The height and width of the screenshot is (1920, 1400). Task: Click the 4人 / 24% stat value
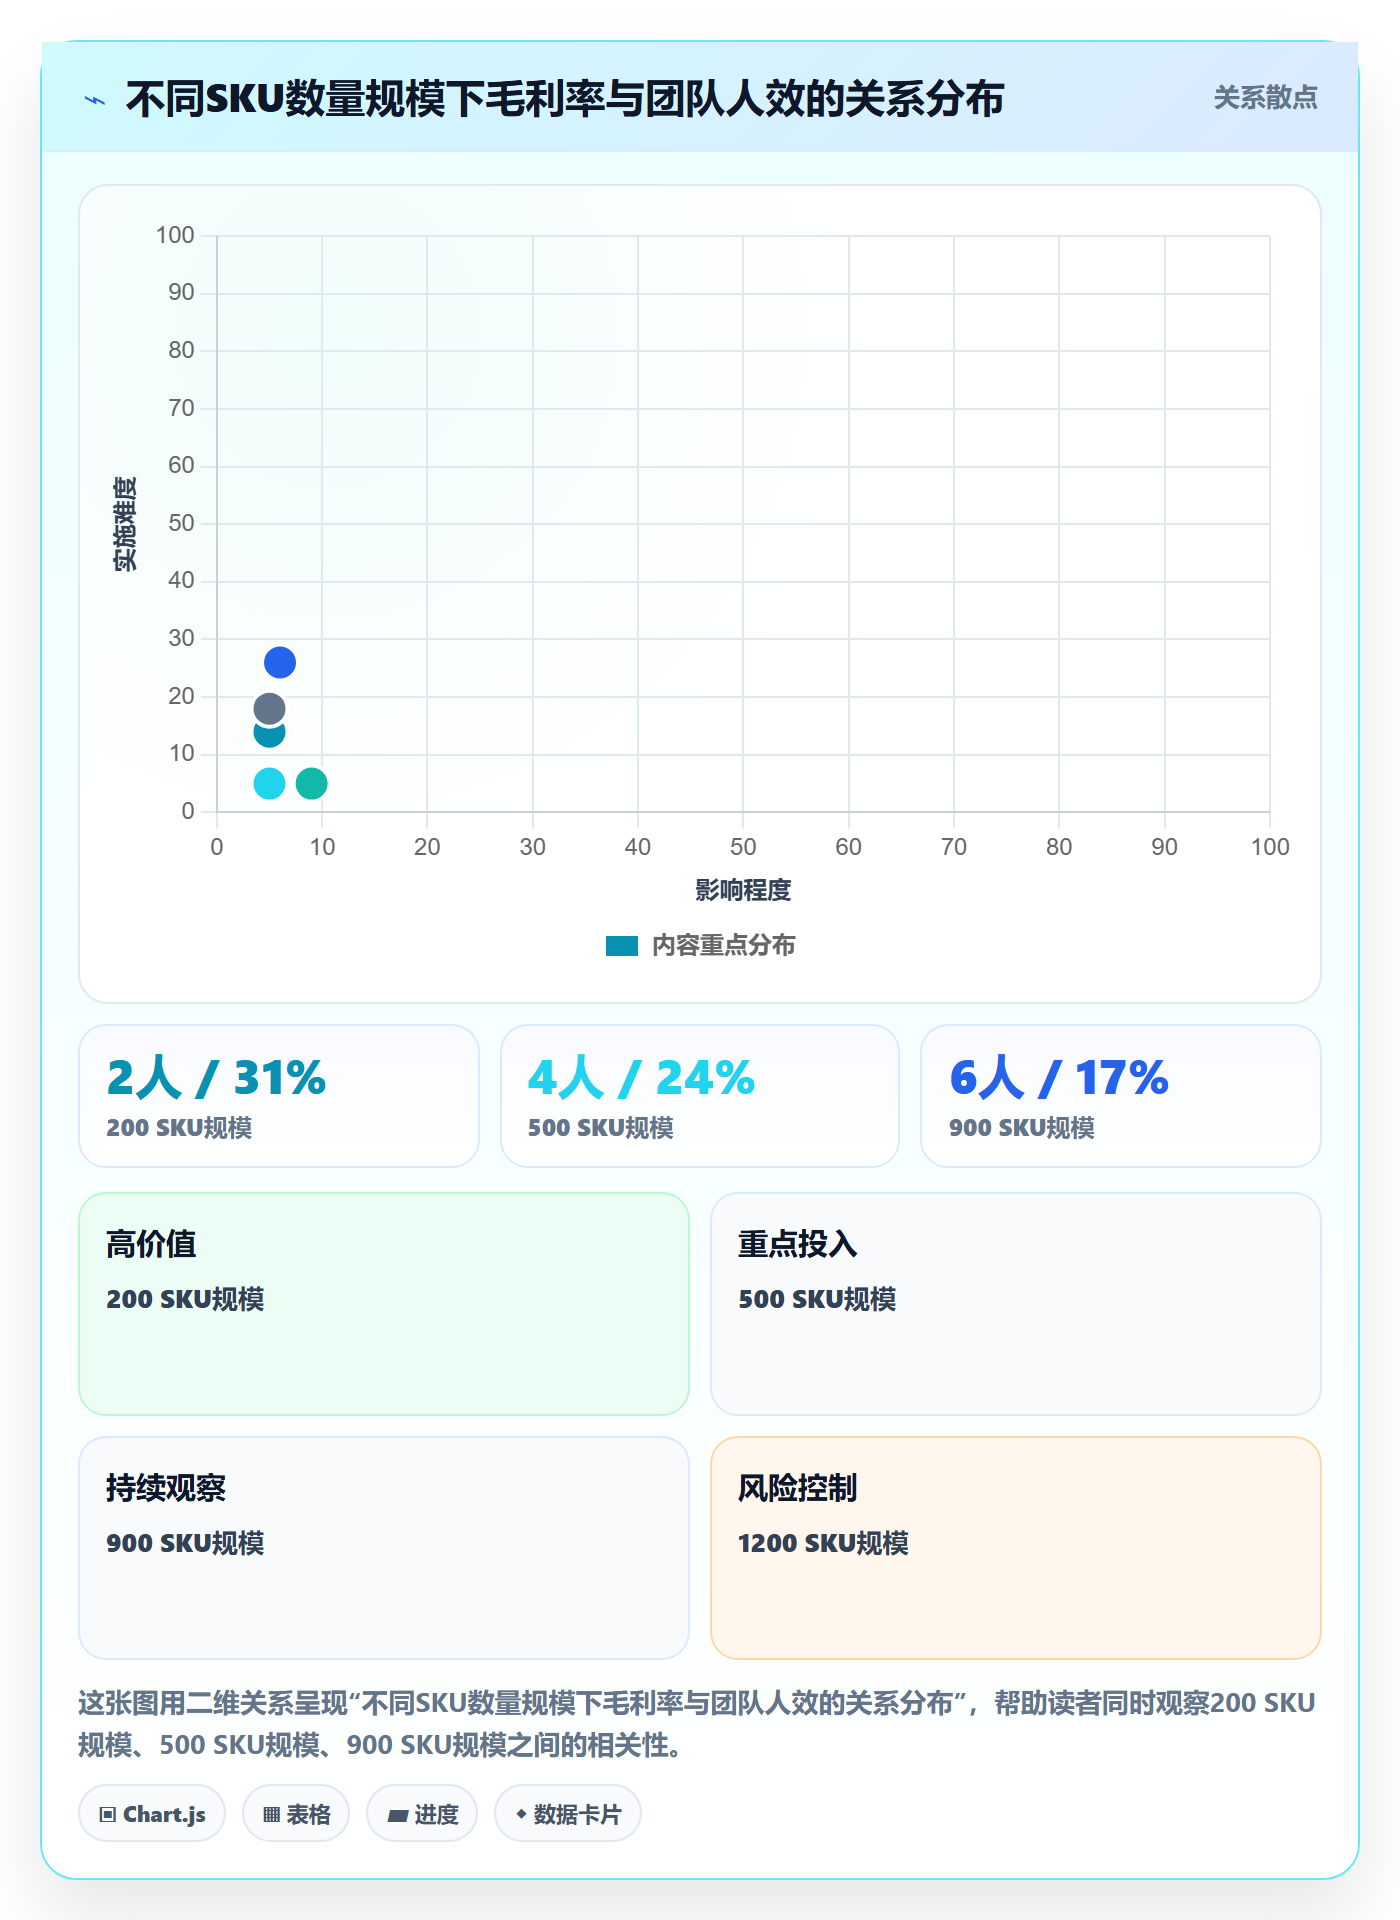[641, 1078]
